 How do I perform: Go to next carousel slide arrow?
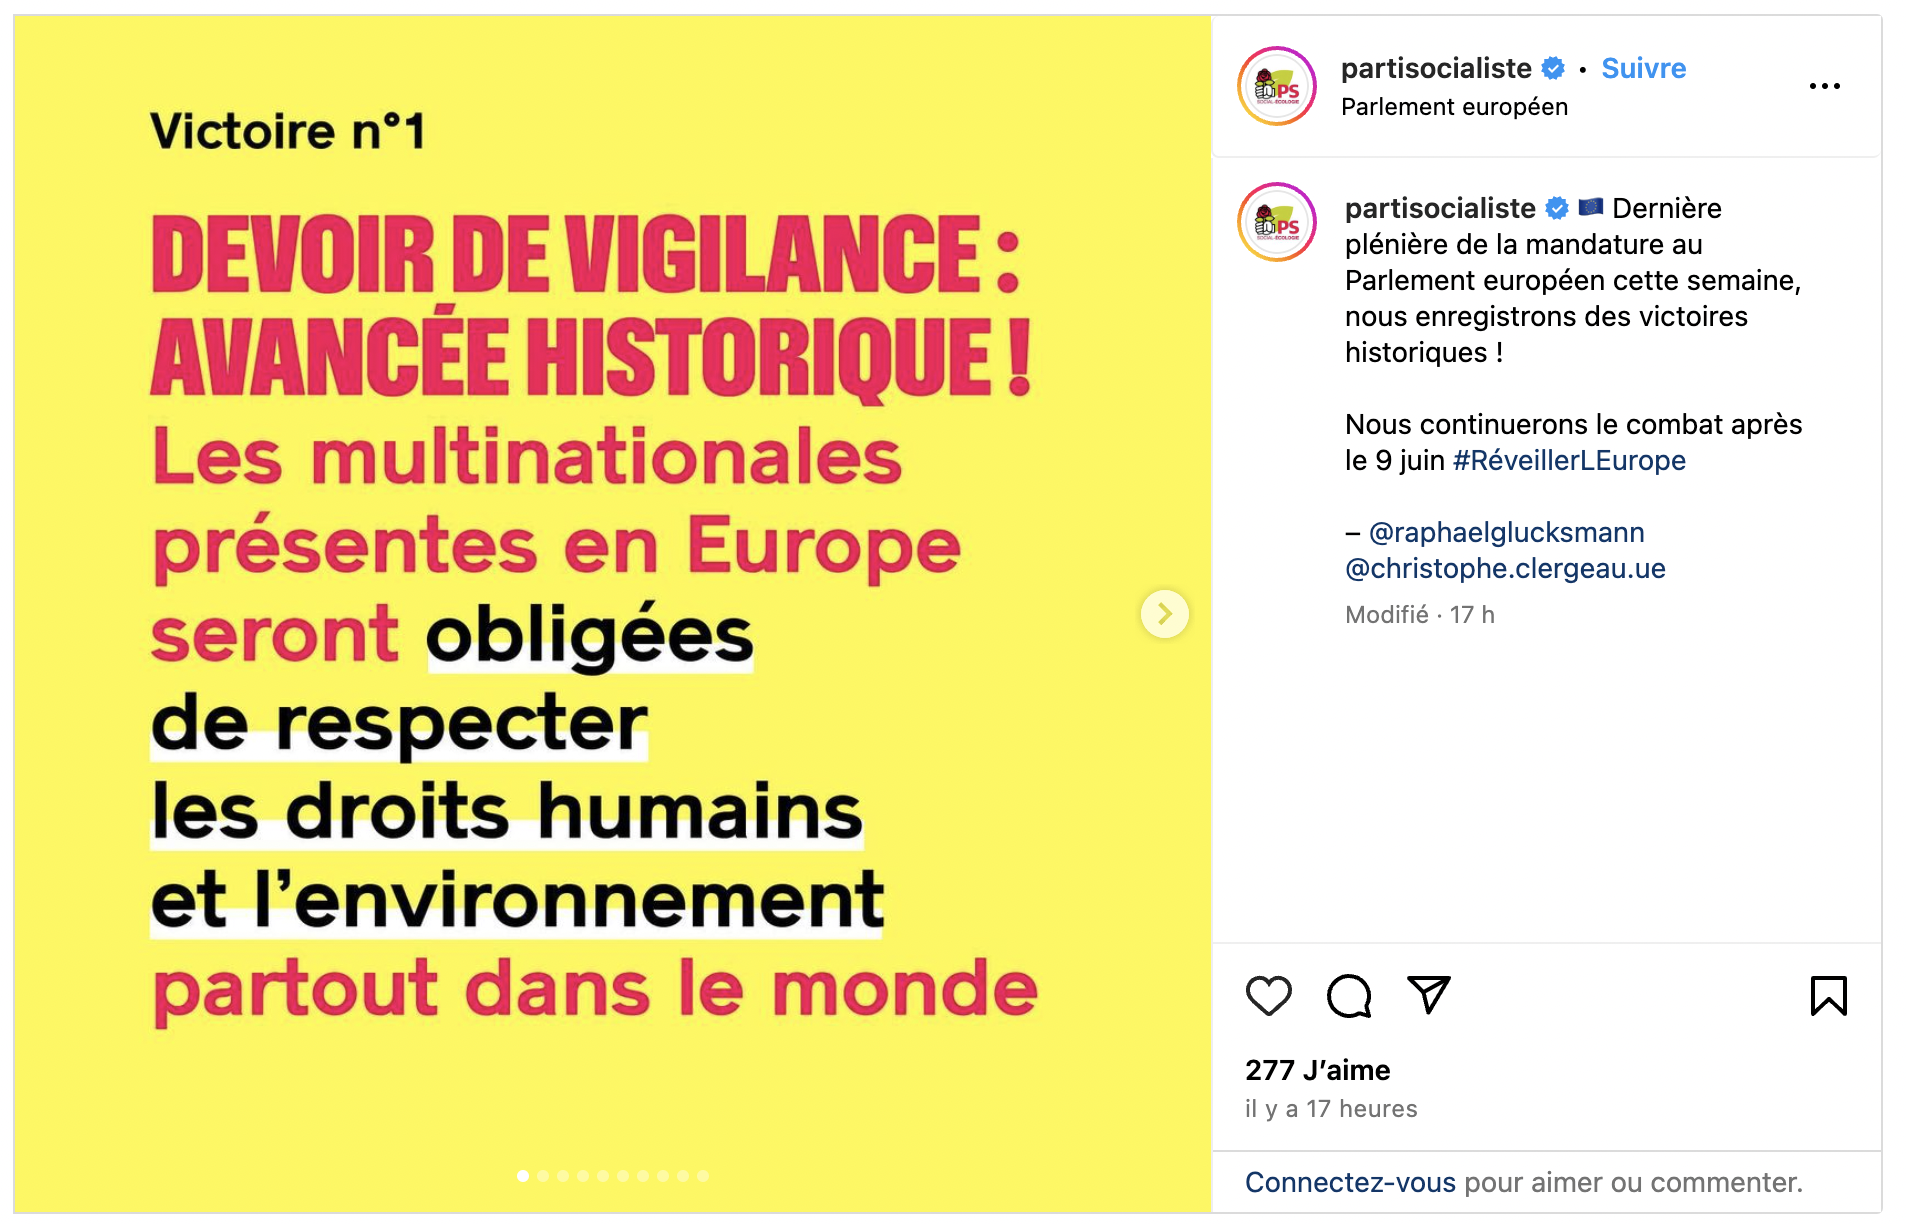point(1165,613)
